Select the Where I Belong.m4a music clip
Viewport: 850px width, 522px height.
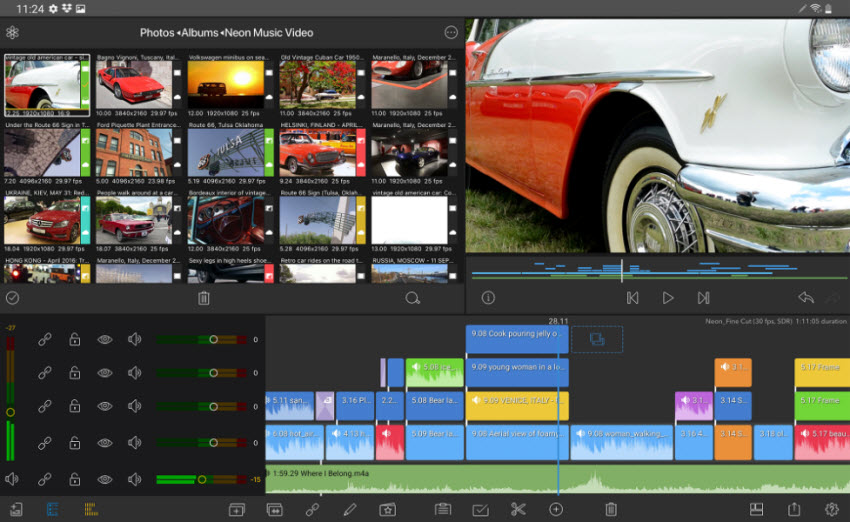(x=557, y=479)
